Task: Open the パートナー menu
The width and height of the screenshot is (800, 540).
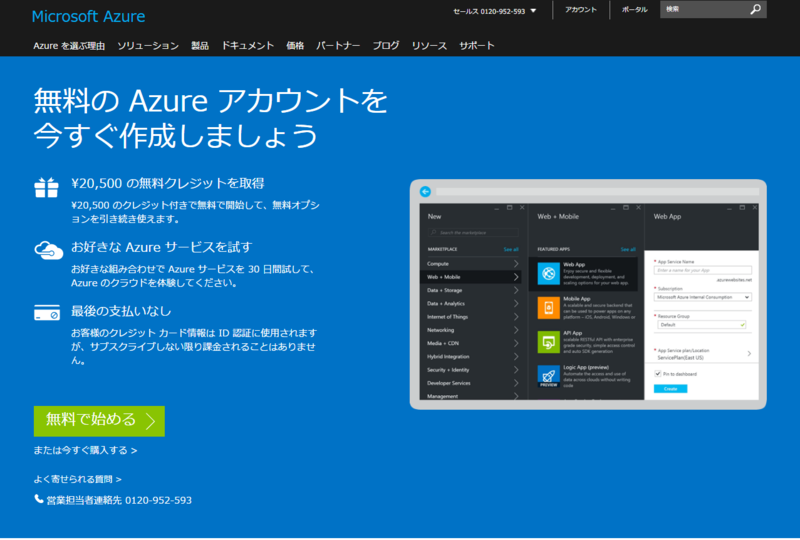Action: [x=338, y=46]
